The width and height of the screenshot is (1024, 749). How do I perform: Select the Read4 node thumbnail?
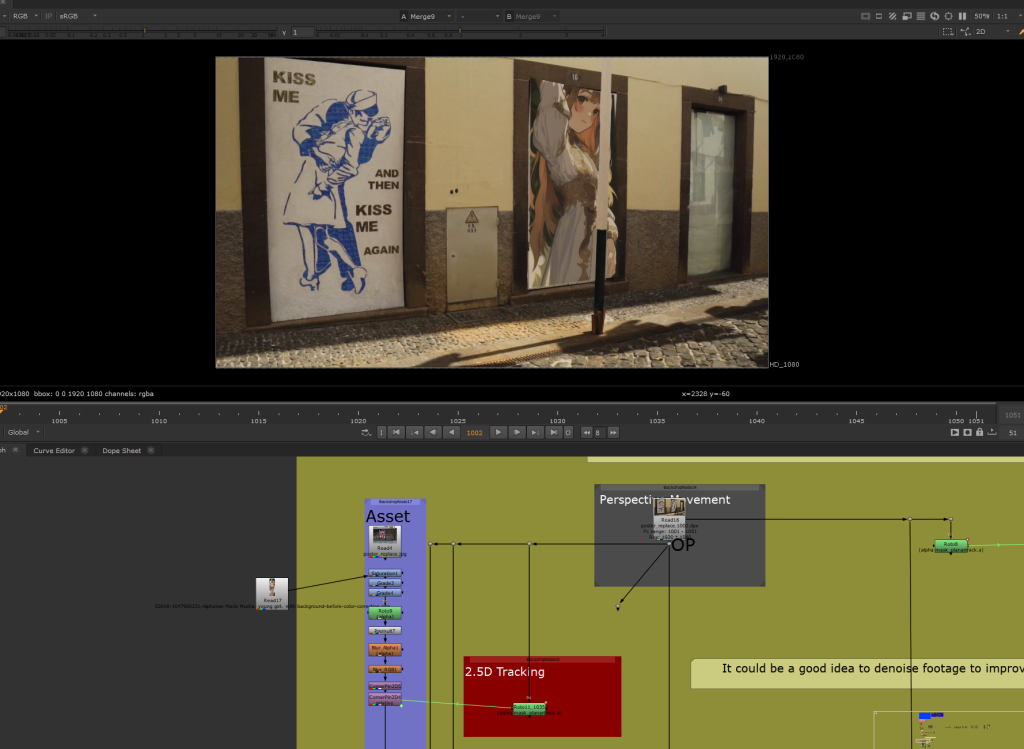tap(385, 539)
